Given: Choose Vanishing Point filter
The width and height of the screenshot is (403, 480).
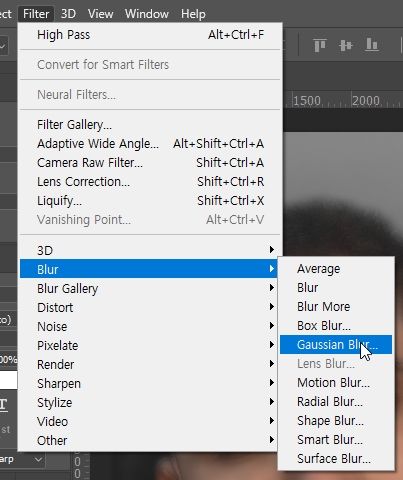Looking at the screenshot, I should (150, 220).
